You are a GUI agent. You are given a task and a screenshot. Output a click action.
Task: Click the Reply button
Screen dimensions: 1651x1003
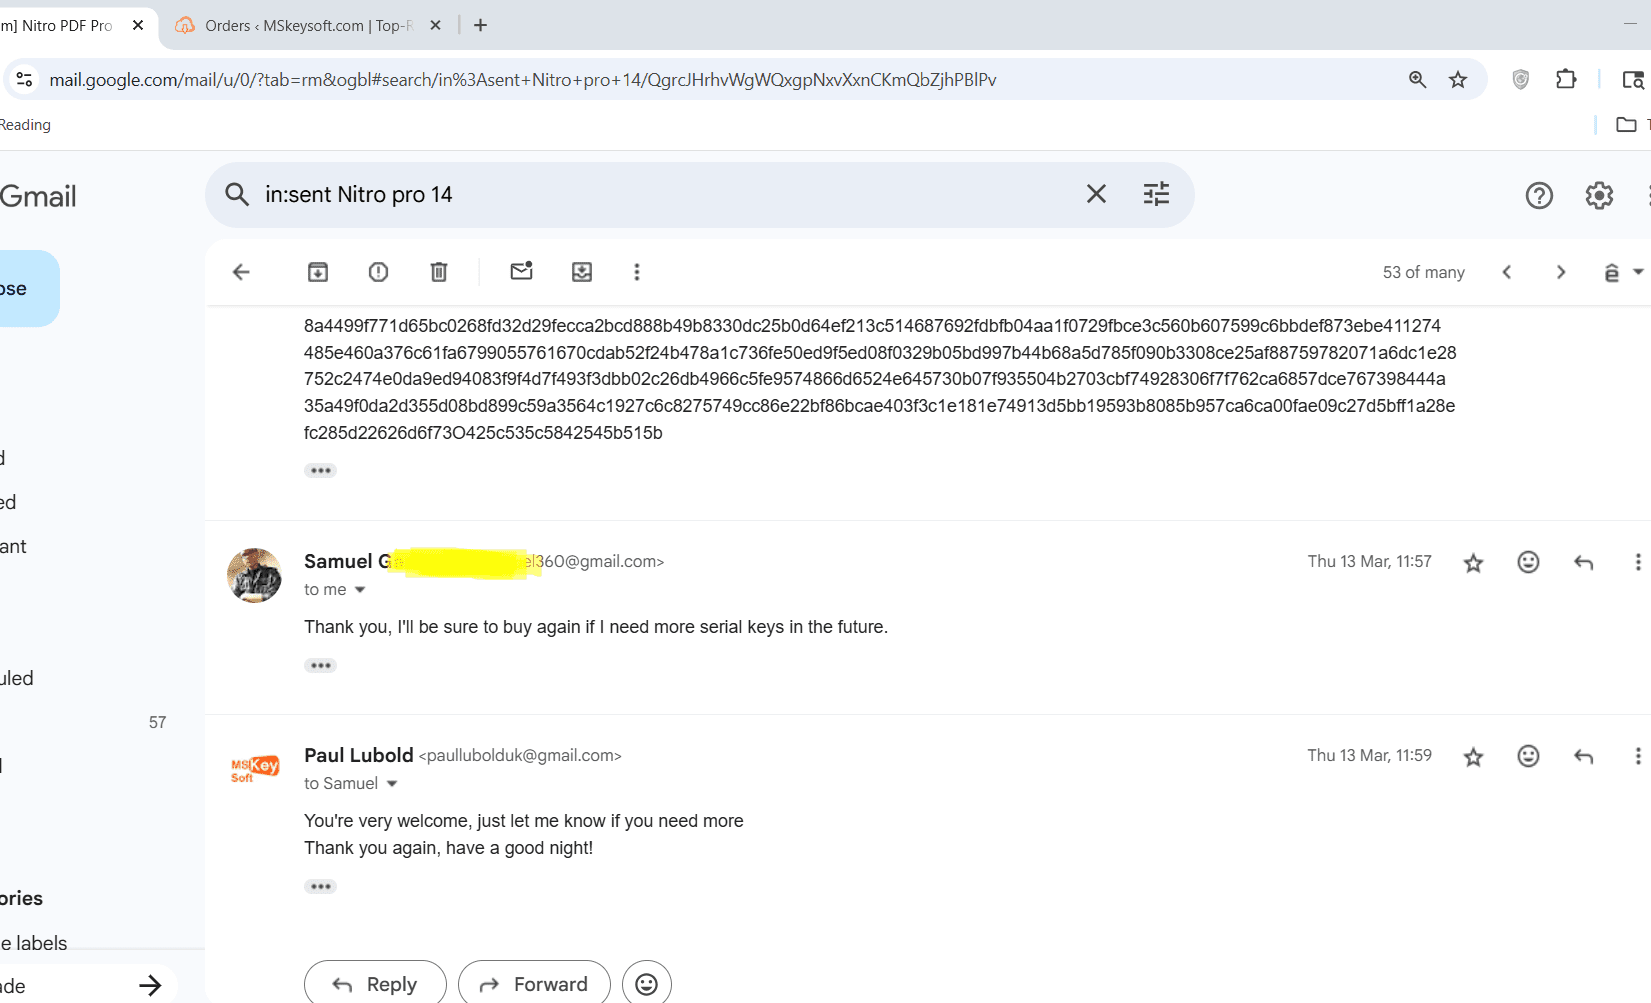[375, 985]
